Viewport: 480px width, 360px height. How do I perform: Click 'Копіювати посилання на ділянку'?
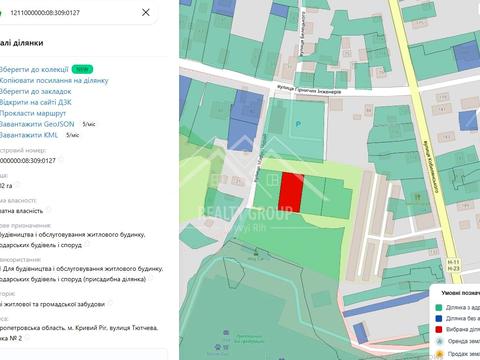54,80
